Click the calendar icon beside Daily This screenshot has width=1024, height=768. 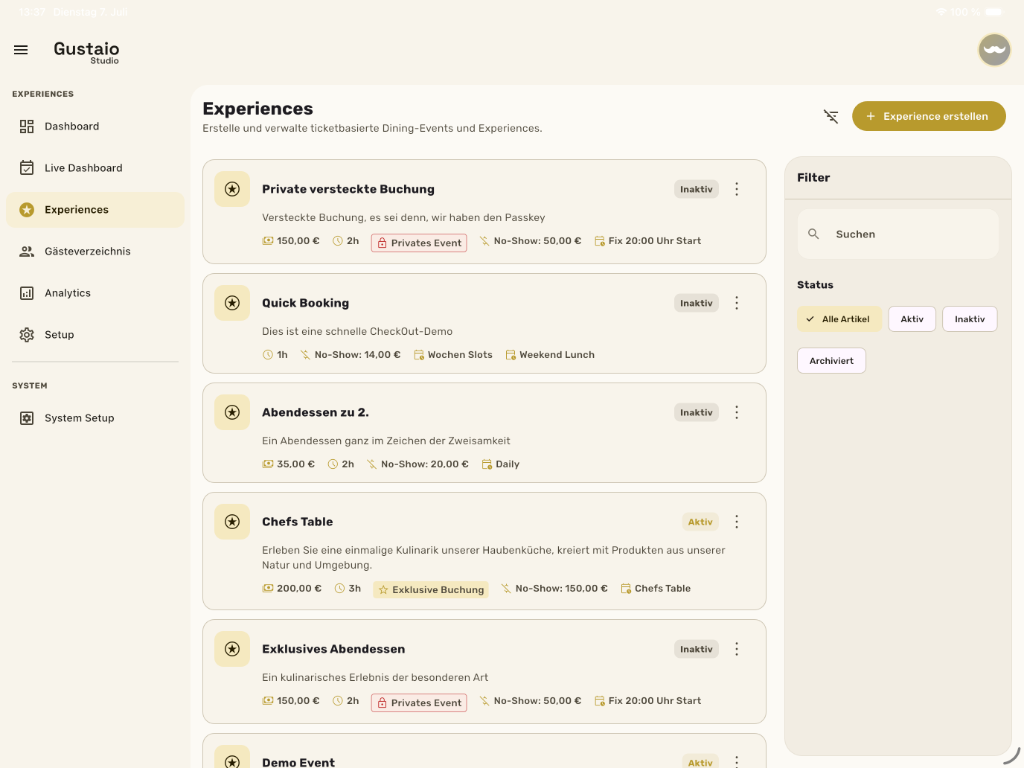[x=487, y=464]
